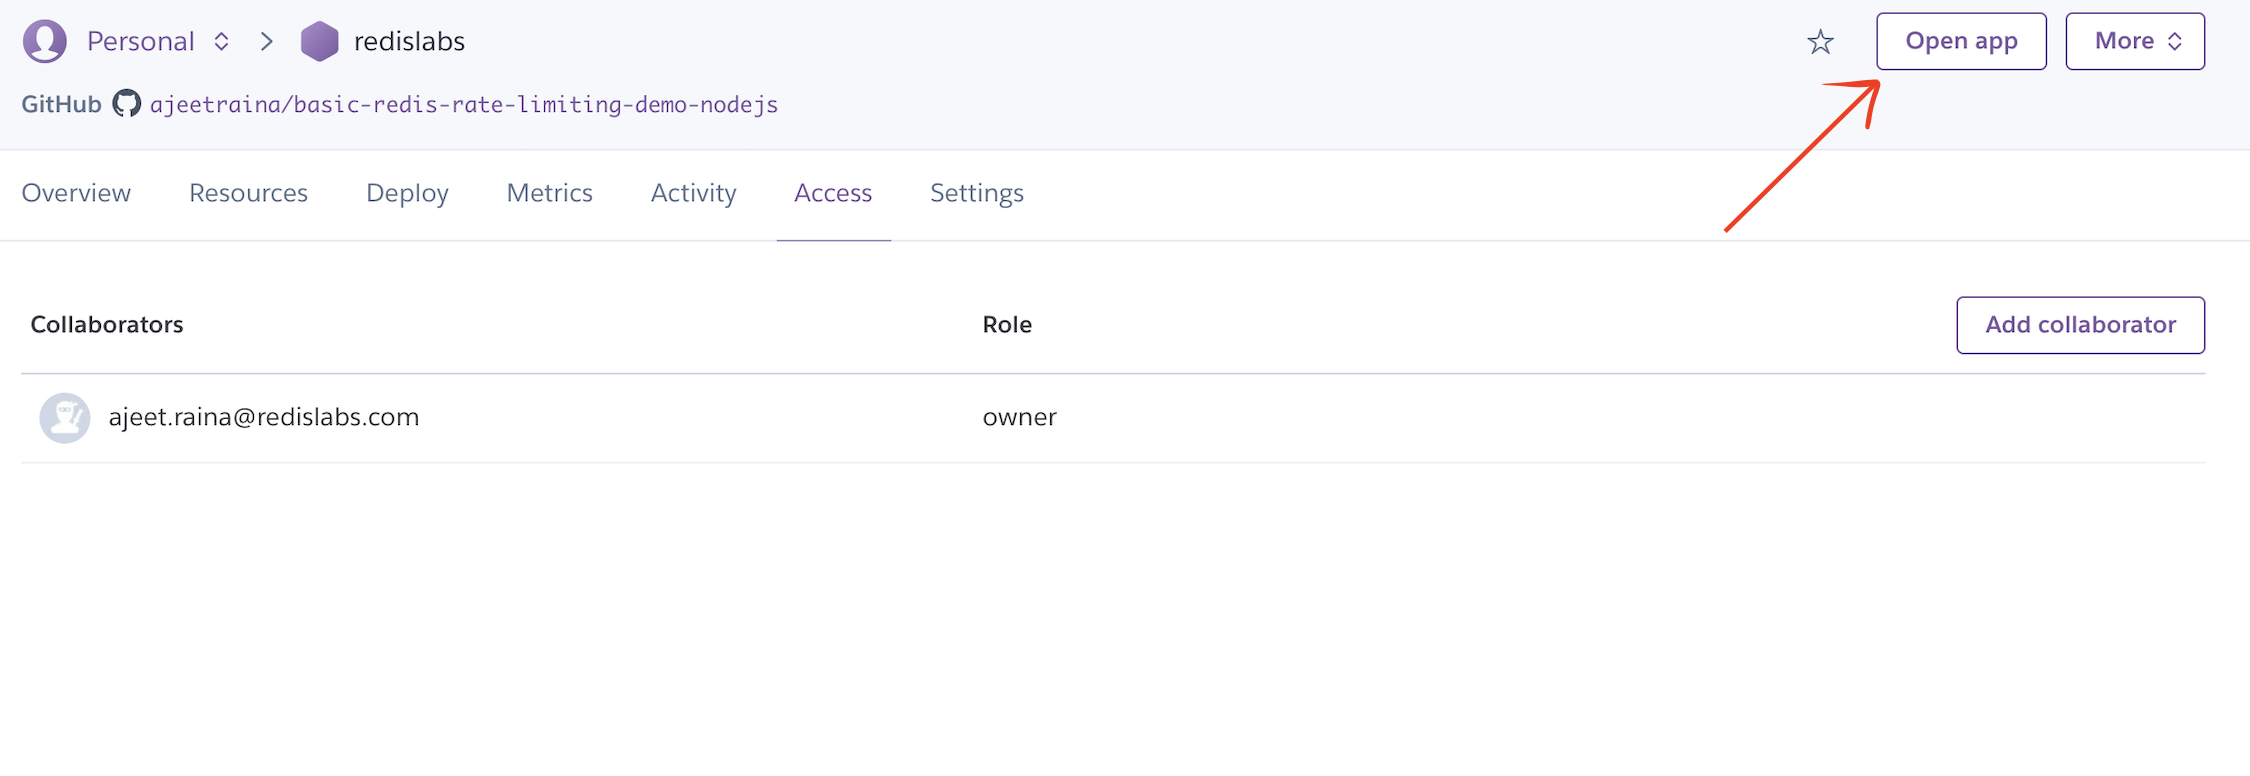The image size is (2250, 776).
Task: Switch to the Metrics tab
Action: (549, 193)
